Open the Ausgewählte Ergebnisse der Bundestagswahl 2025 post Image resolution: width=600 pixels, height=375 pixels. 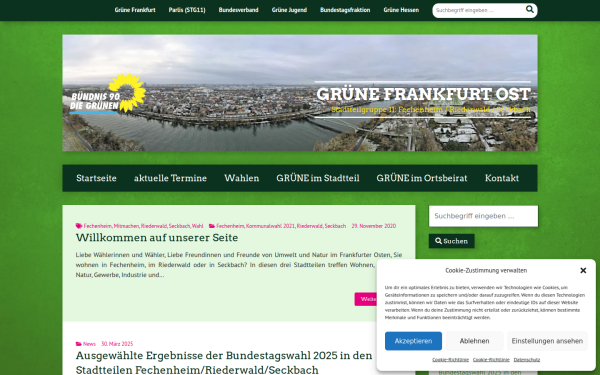224,362
